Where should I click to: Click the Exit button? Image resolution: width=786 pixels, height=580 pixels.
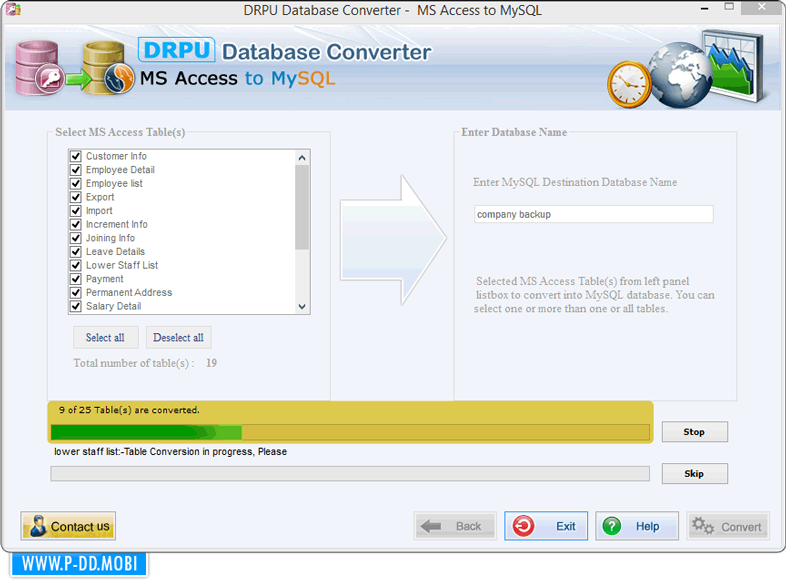point(546,526)
